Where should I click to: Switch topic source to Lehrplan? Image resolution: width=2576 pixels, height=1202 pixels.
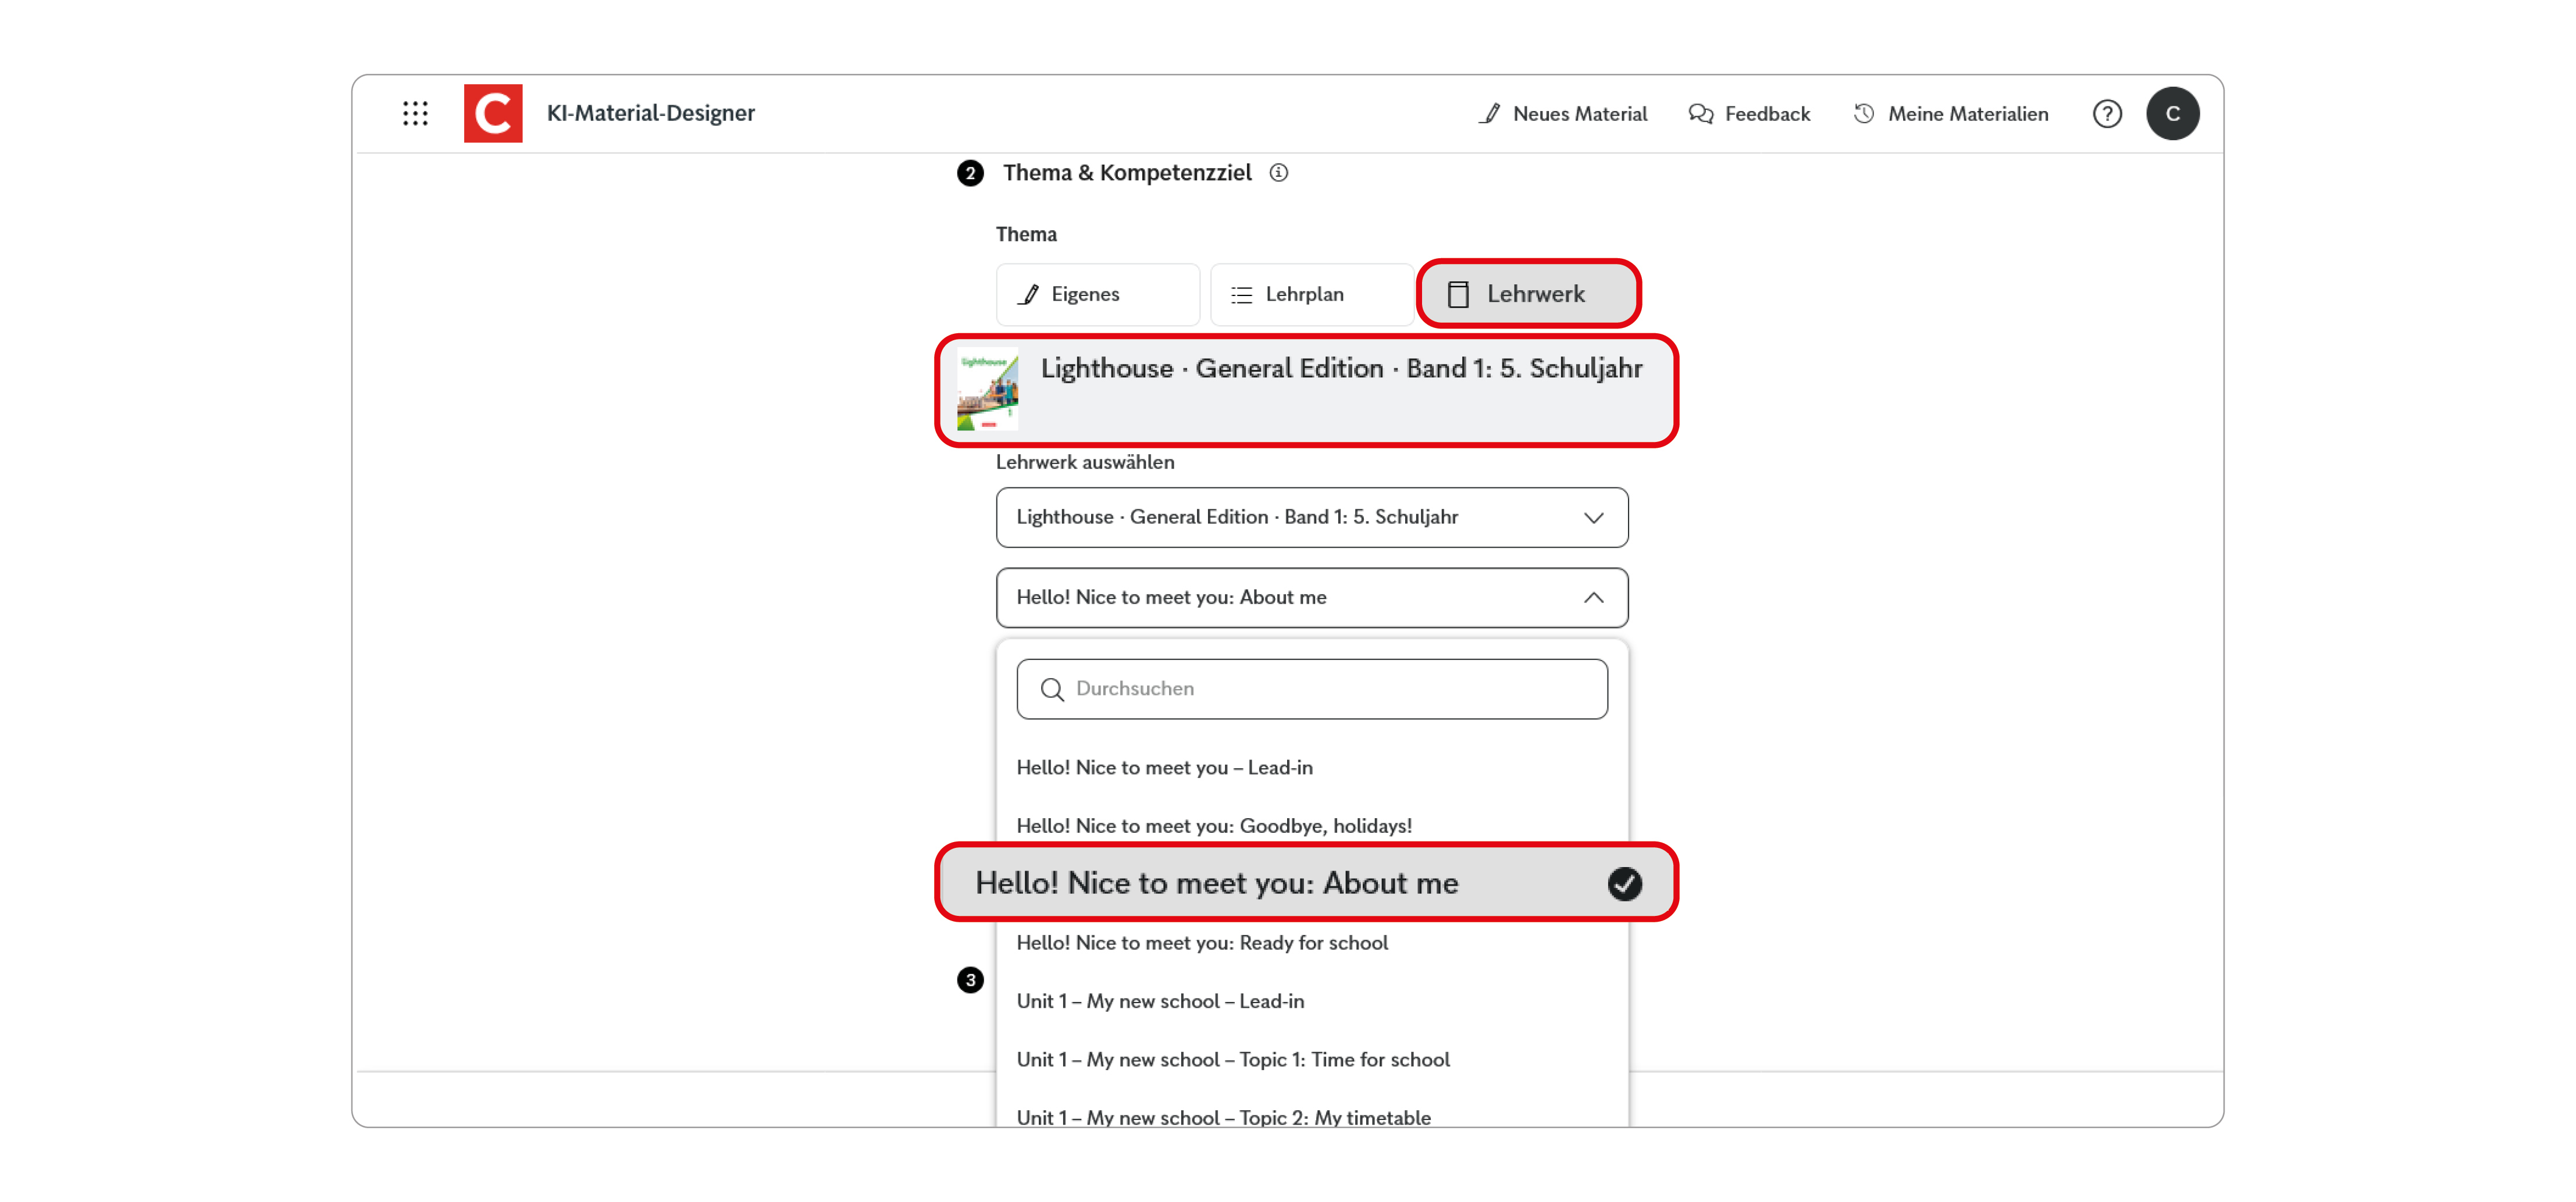(1311, 294)
